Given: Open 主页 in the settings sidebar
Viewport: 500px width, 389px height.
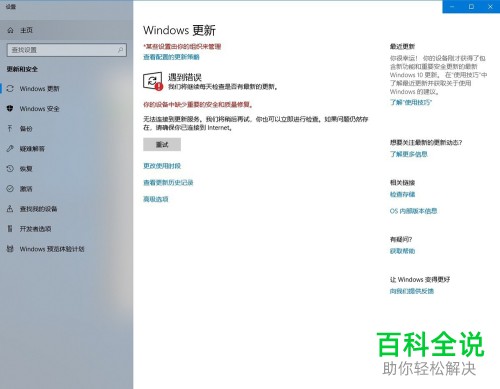Looking at the screenshot, I should pos(67,30).
